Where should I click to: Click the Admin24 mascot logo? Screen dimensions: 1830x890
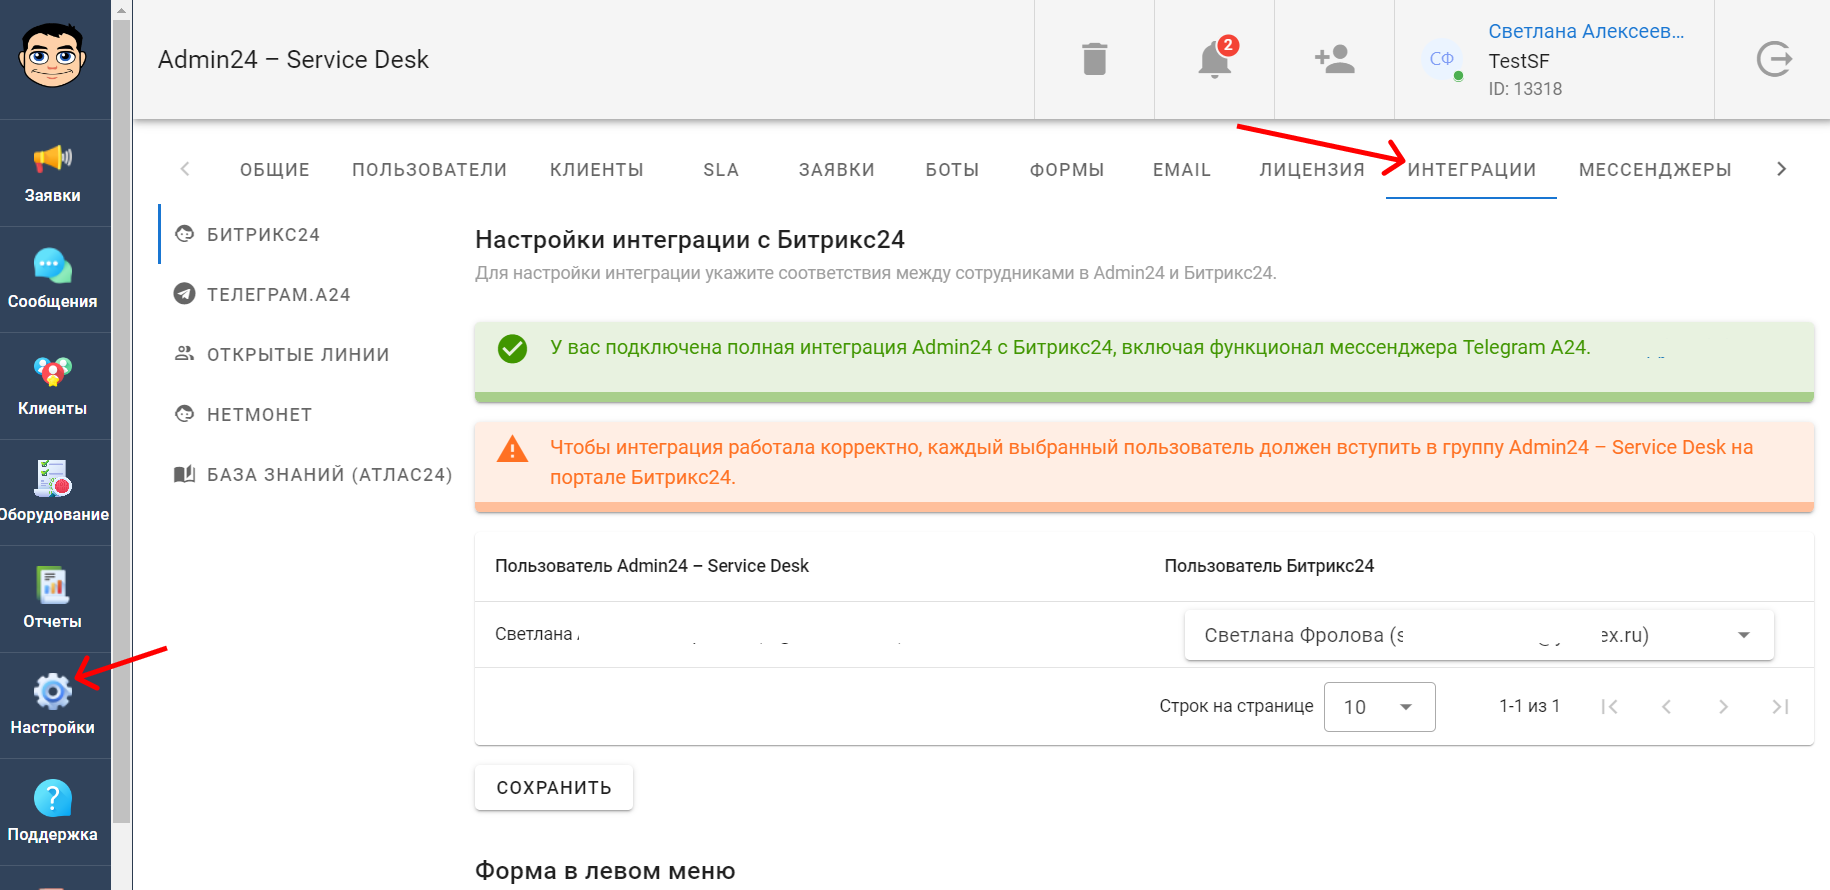(x=52, y=55)
